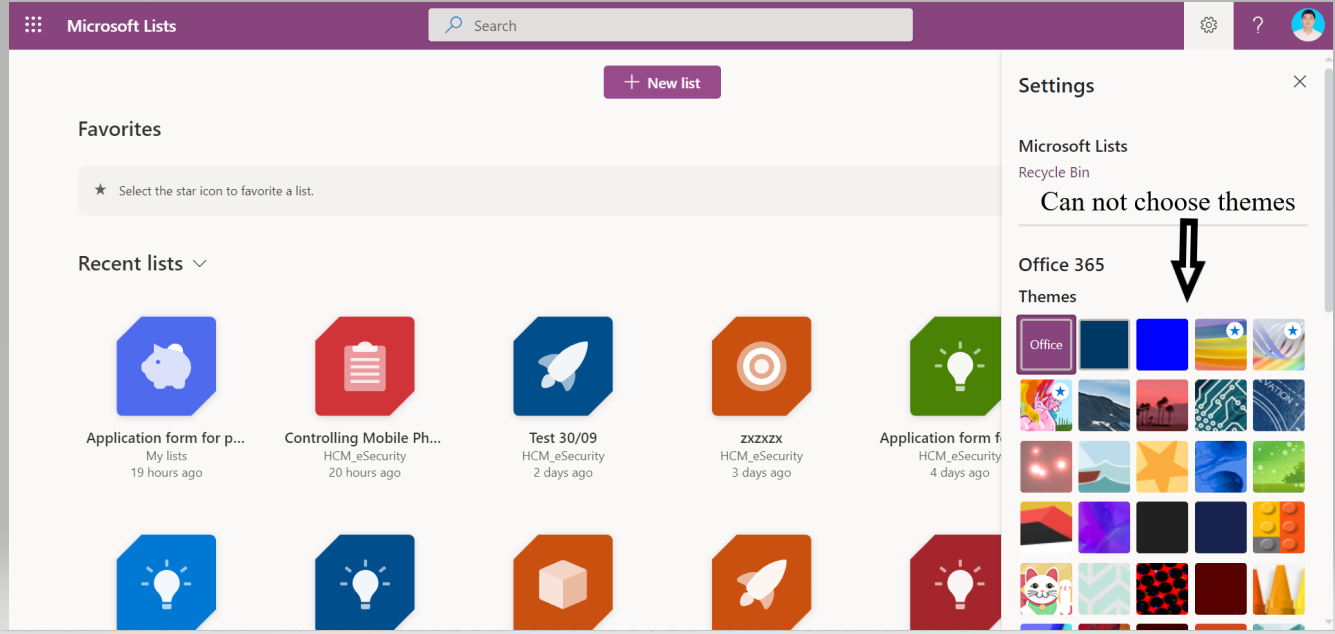
Task: Choose the bright blue solid theme
Action: point(1162,345)
